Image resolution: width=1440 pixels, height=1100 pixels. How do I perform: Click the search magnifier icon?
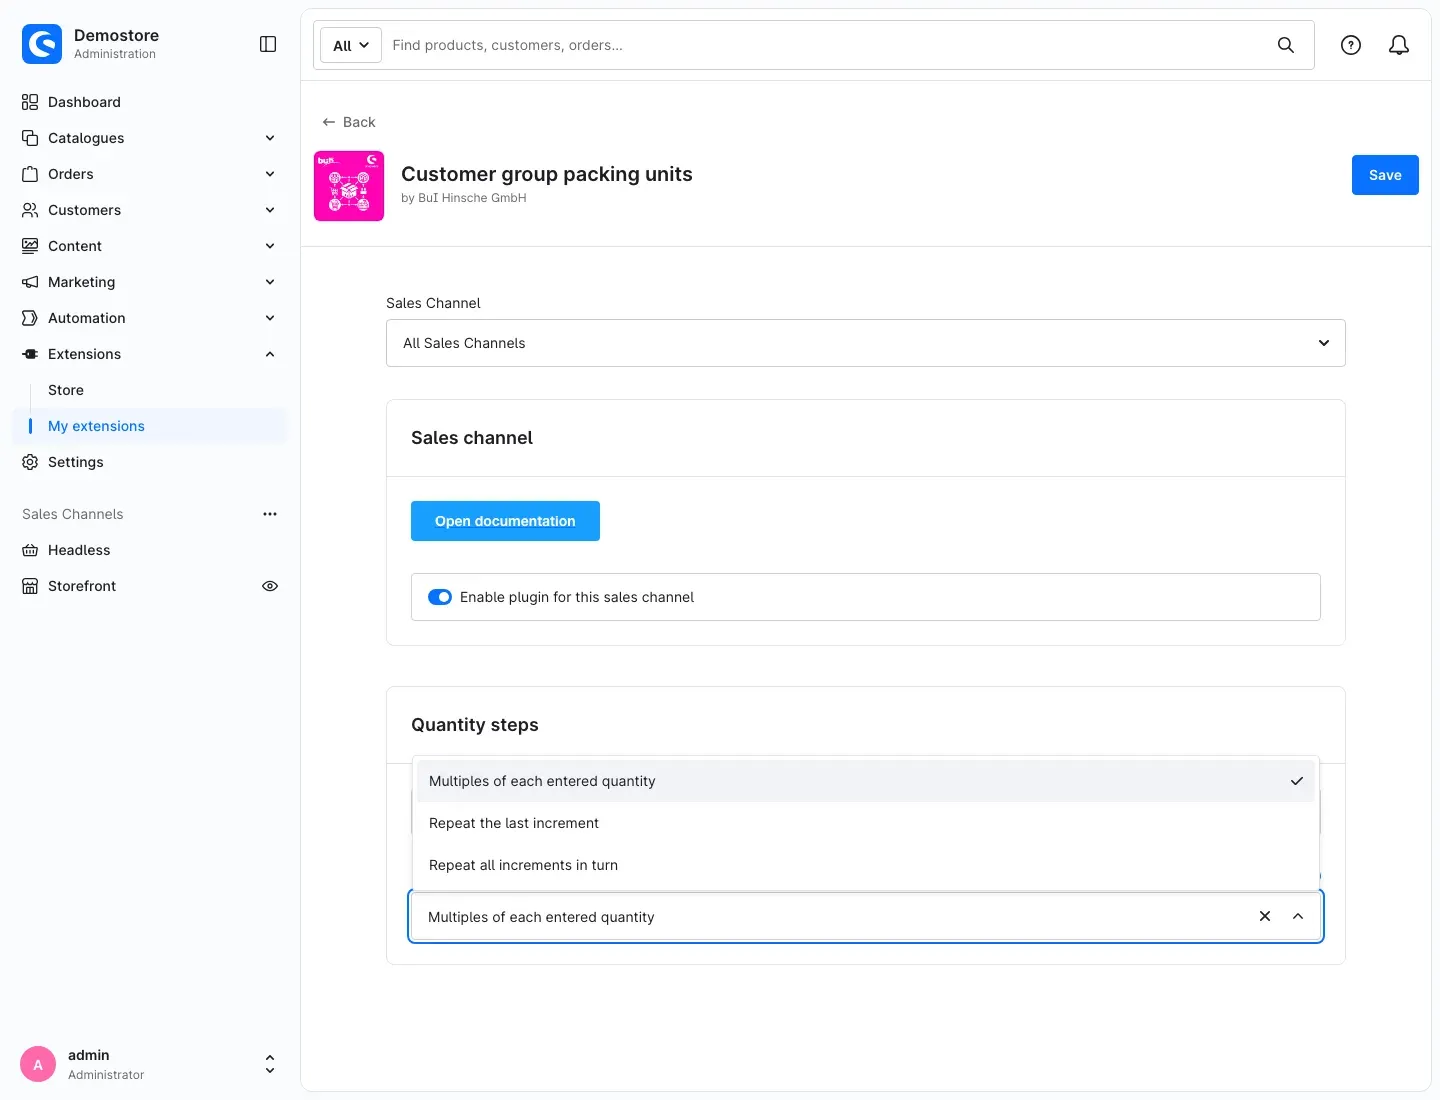tap(1286, 45)
